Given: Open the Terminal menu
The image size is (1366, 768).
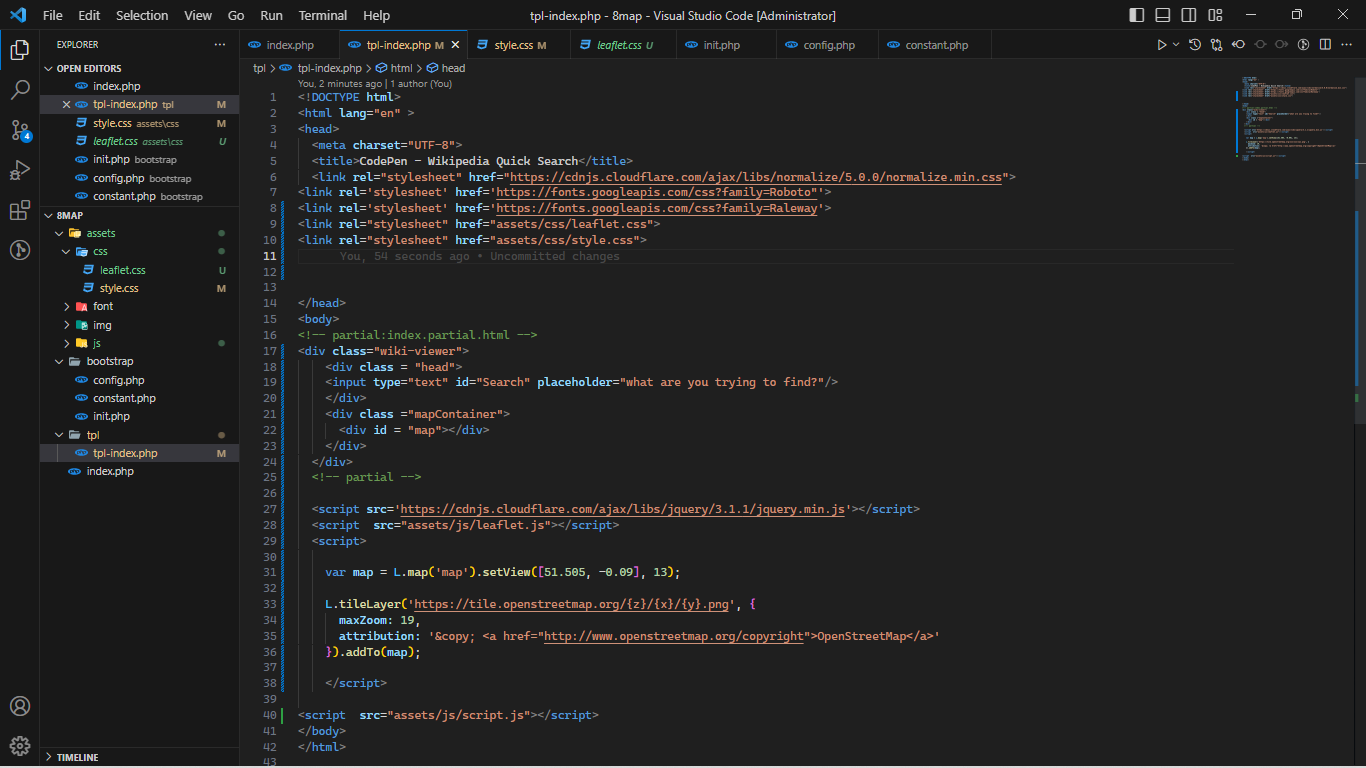Looking at the screenshot, I should coord(323,15).
